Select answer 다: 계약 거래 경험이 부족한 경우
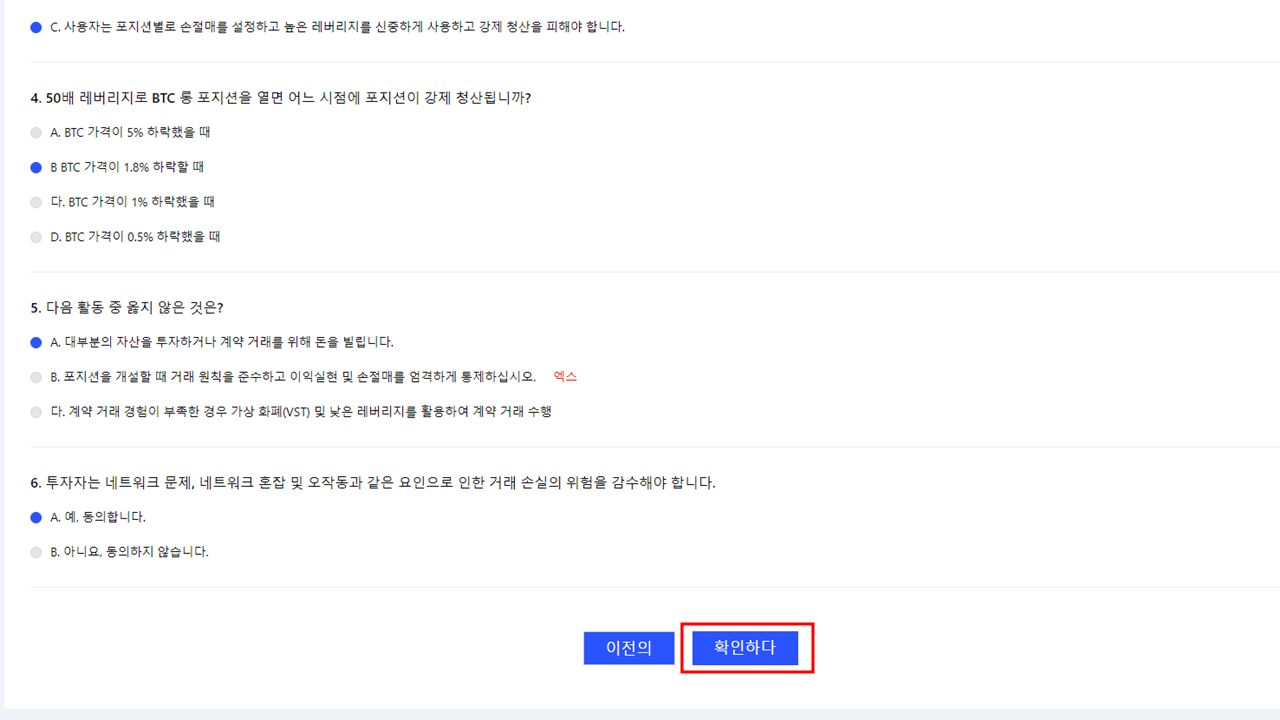The width and height of the screenshot is (1280, 720). click(36, 412)
